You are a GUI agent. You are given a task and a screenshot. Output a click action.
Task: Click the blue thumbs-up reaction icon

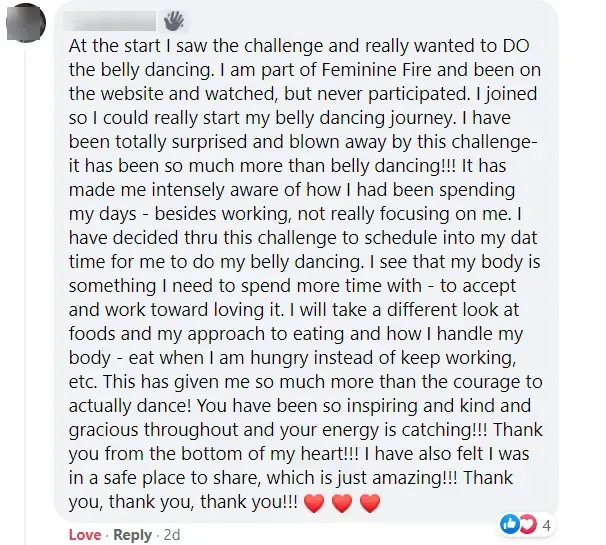(509, 524)
